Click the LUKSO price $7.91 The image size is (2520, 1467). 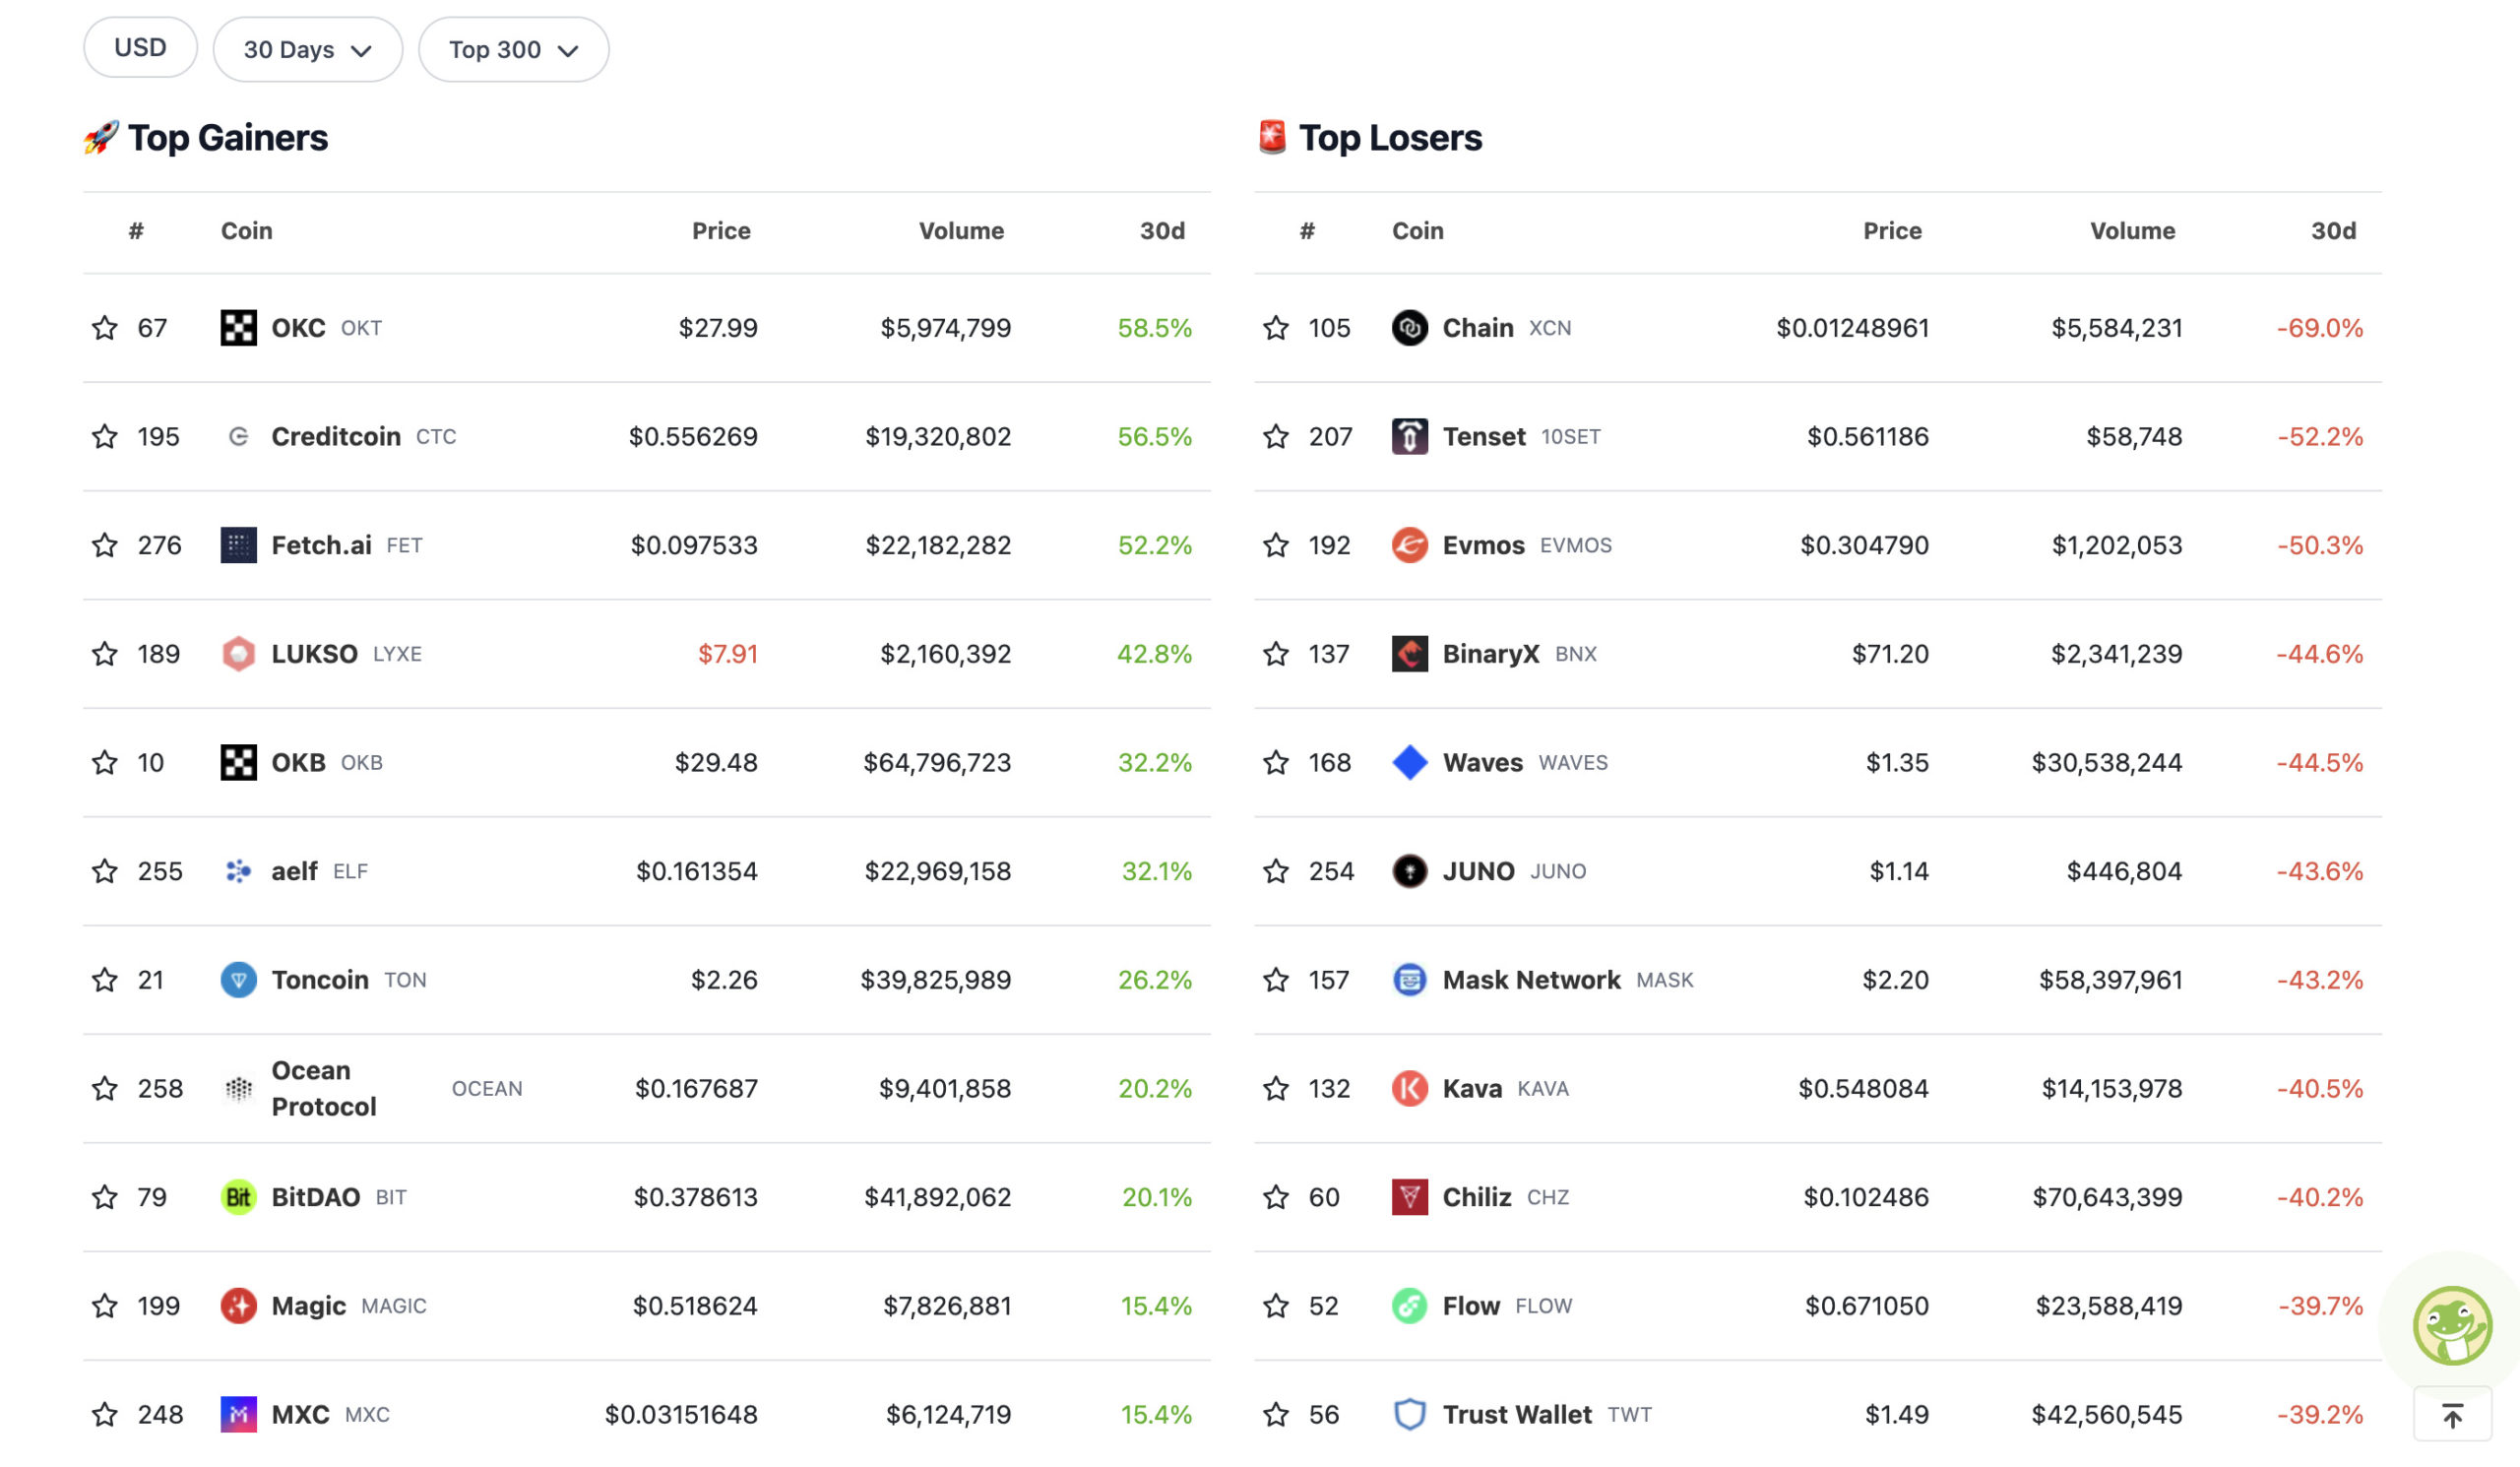click(728, 654)
